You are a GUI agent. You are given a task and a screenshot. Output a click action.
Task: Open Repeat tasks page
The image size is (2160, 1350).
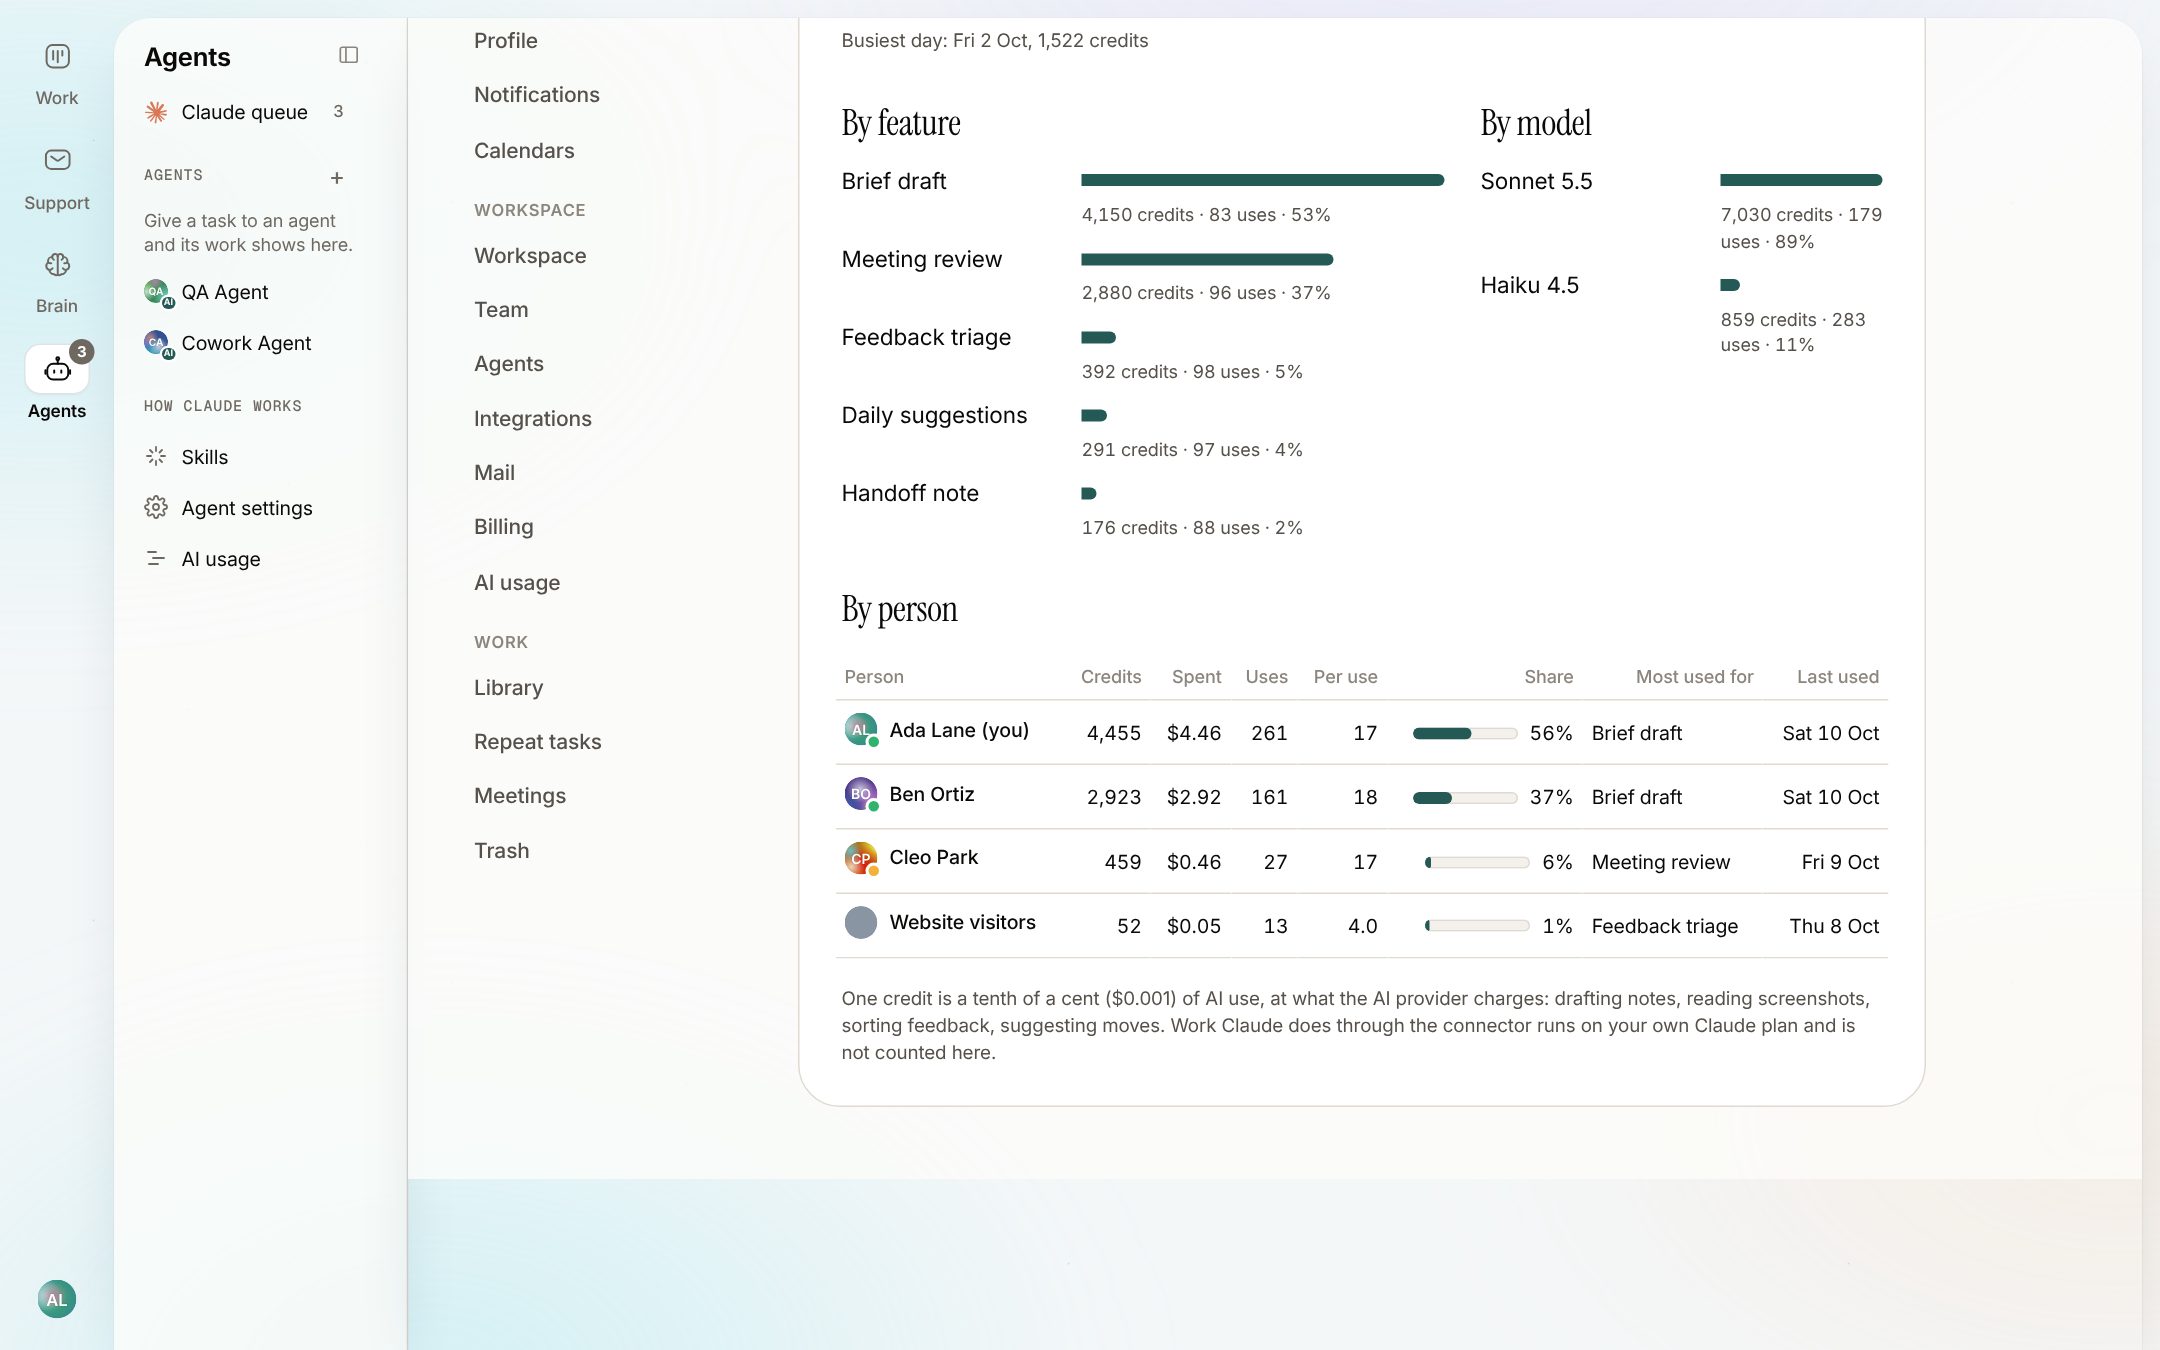pos(538,741)
